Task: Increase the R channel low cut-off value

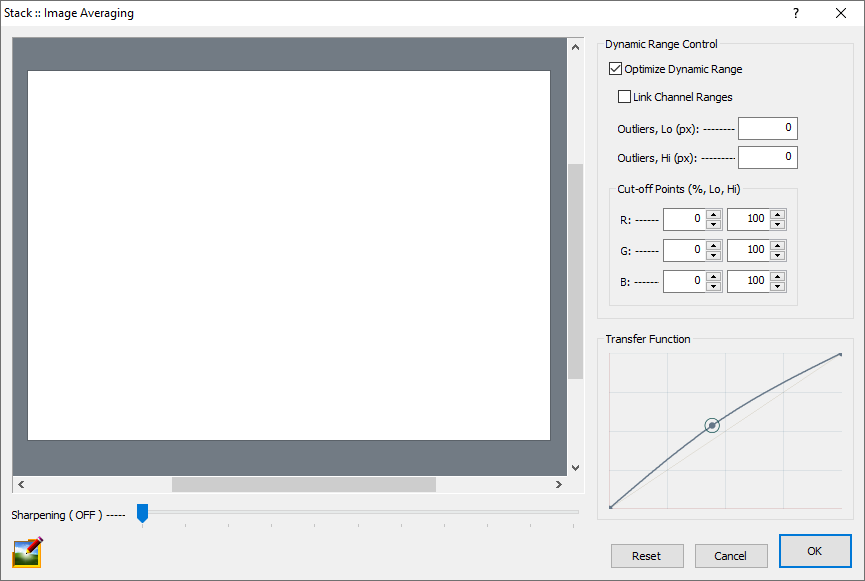Action: coord(713,214)
